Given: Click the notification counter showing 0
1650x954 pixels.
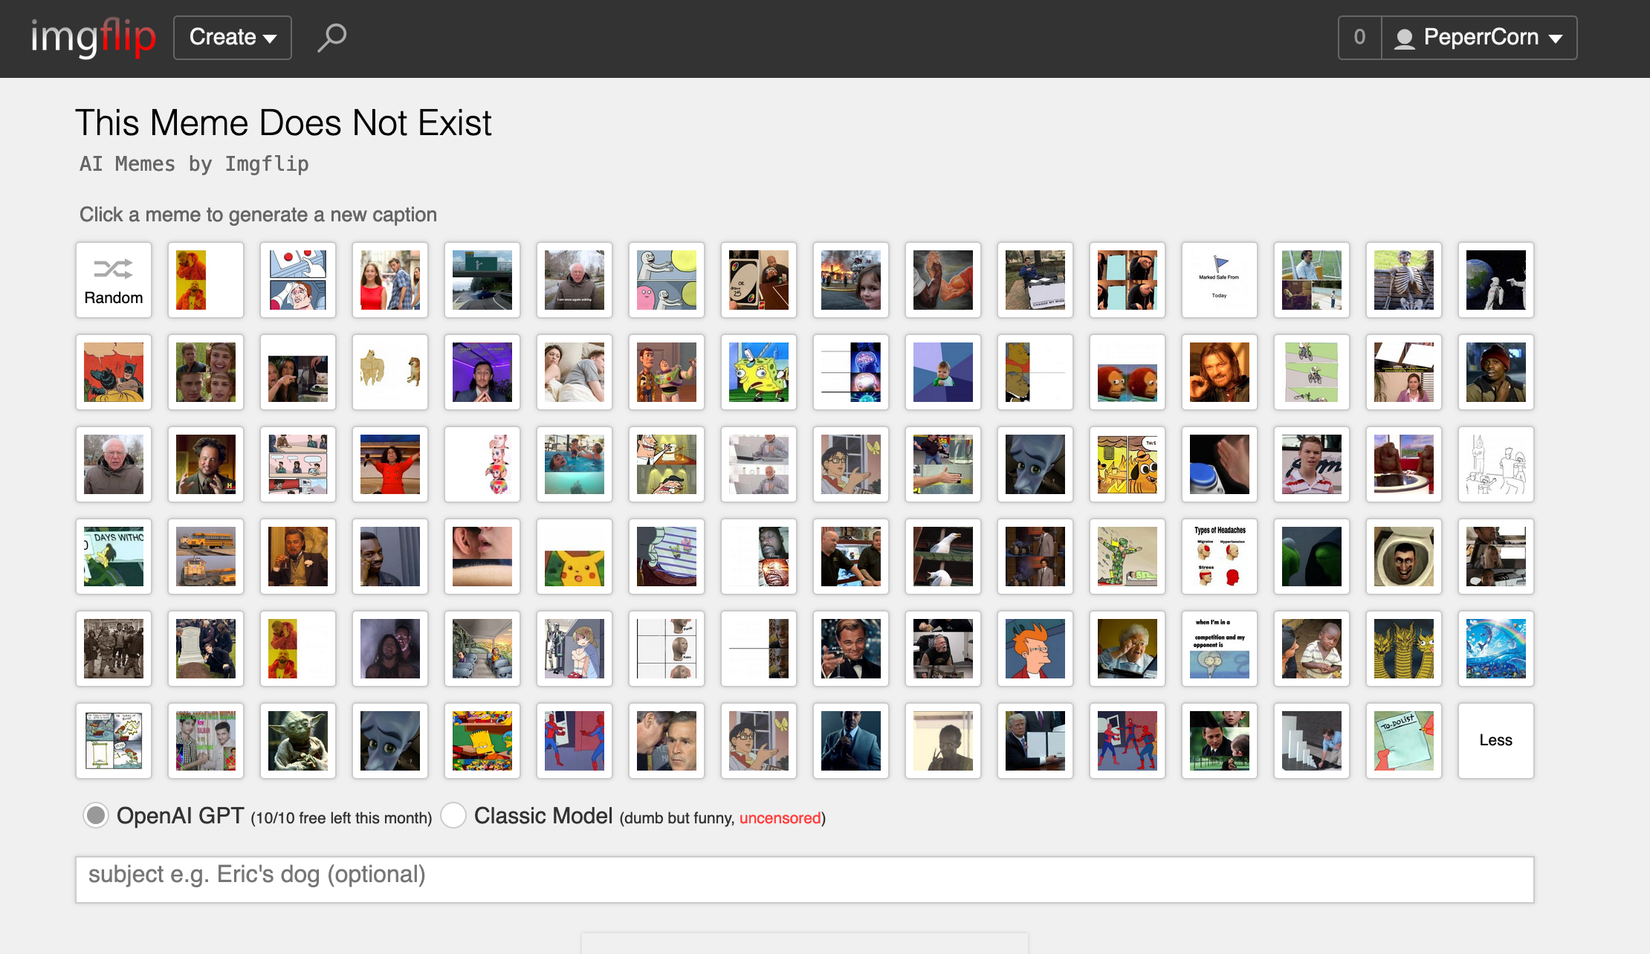Looking at the screenshot, I should (1358, 37).
